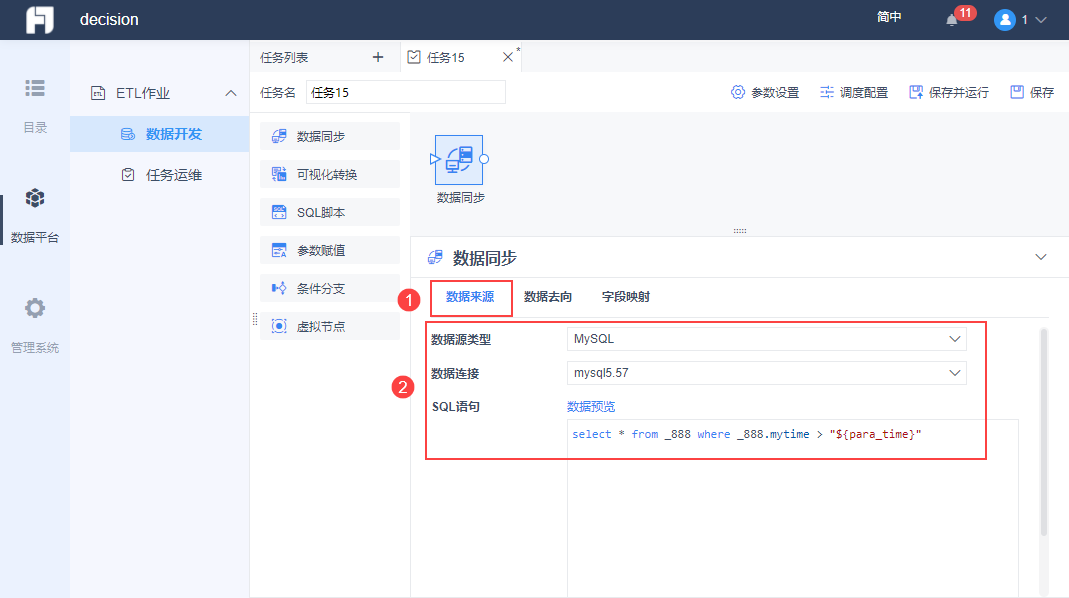Click the SQL语句 label text

tap(455, 407)
